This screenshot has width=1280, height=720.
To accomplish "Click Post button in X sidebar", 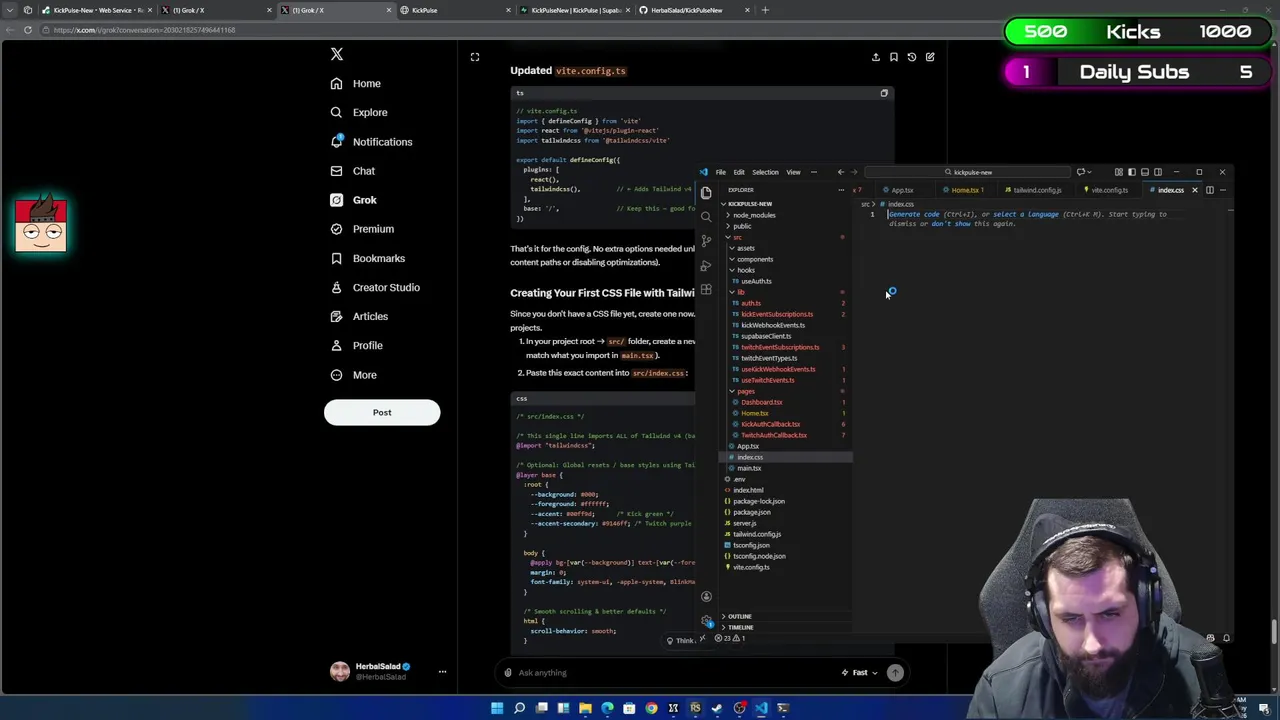I will (382, 412).
